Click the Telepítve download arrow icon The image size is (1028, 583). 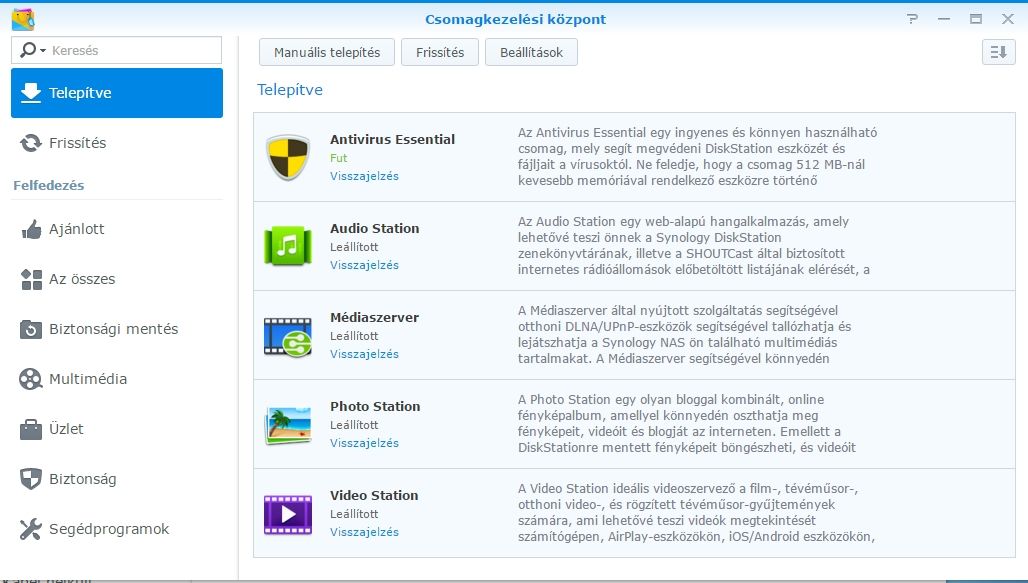click(31, 92)
